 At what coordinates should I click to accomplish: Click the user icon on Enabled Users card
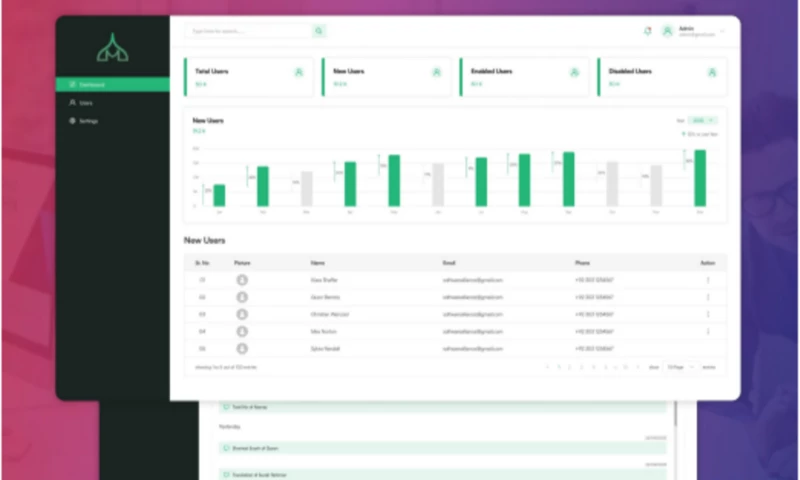[574, 72]
